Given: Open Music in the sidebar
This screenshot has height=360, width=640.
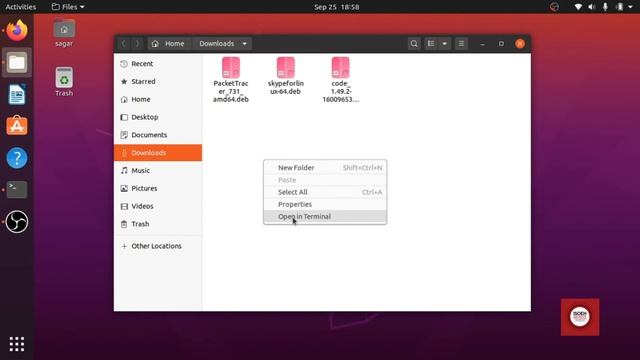Looking at the screenshot, I should coord(158,171).
